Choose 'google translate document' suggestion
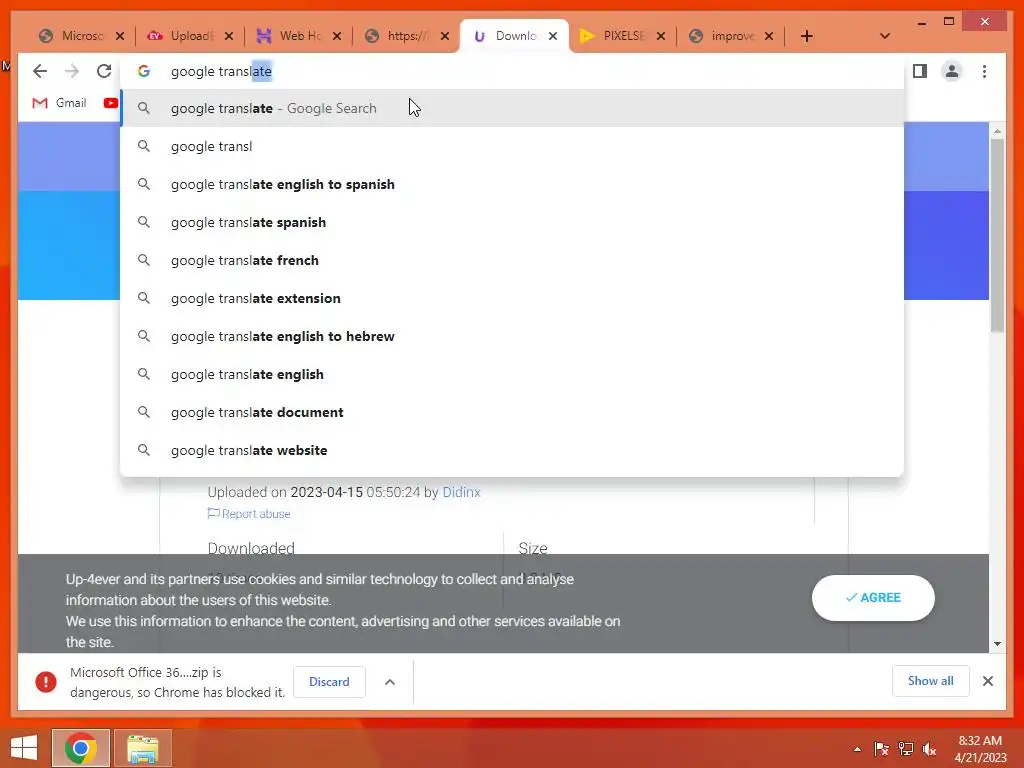Viewport: 1024px width, 768px height. 512,412
